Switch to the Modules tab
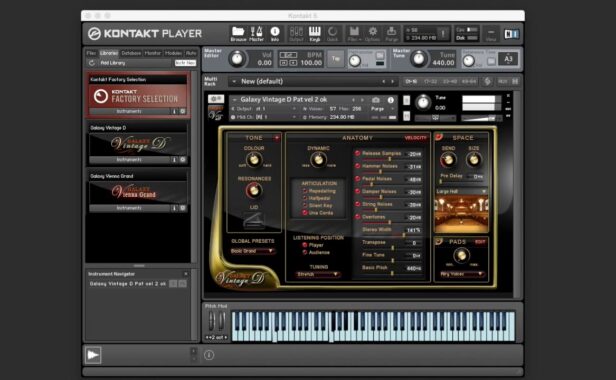 (x=173, y=53)
